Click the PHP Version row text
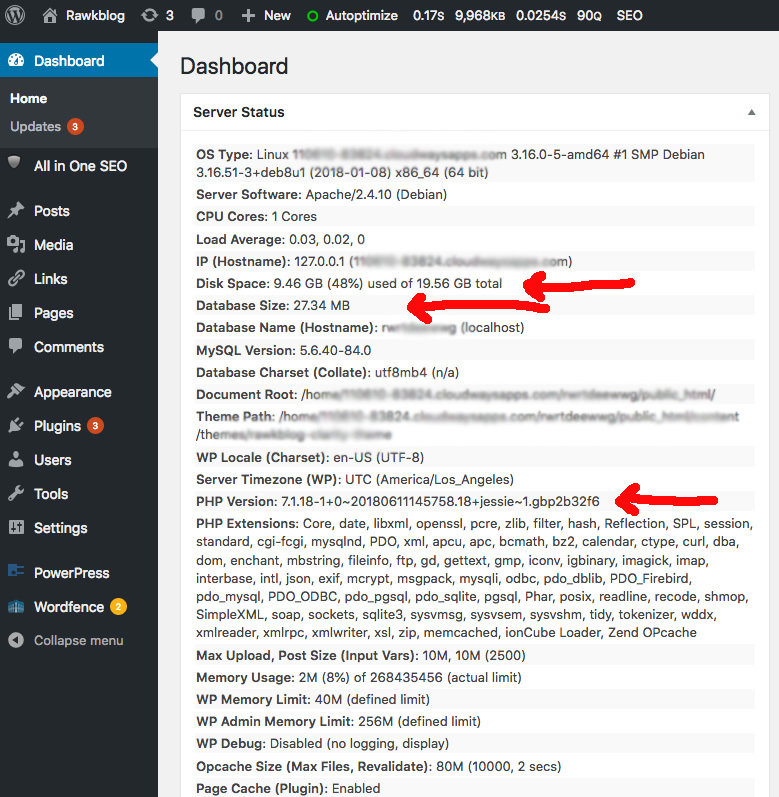Viewport: 779px width, 797px height. [398, 502]
